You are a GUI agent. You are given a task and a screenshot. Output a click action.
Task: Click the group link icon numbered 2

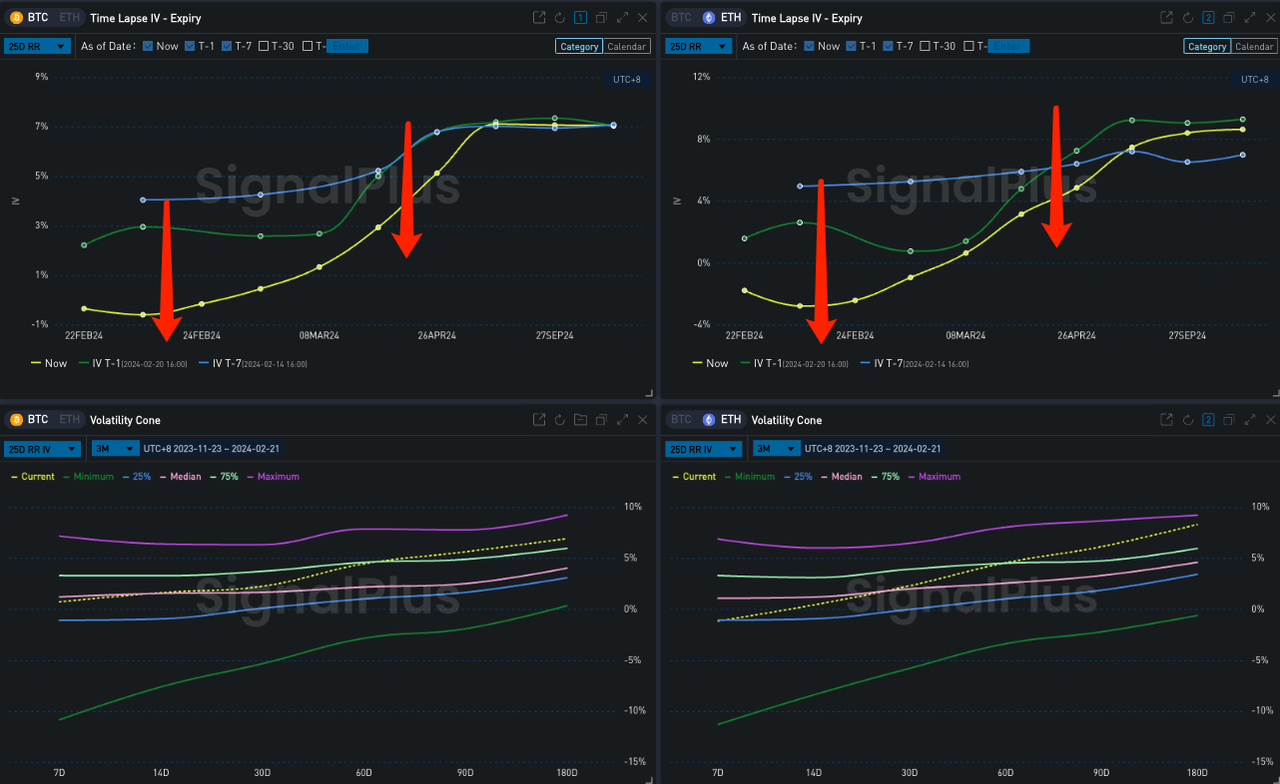(1208, 18)
